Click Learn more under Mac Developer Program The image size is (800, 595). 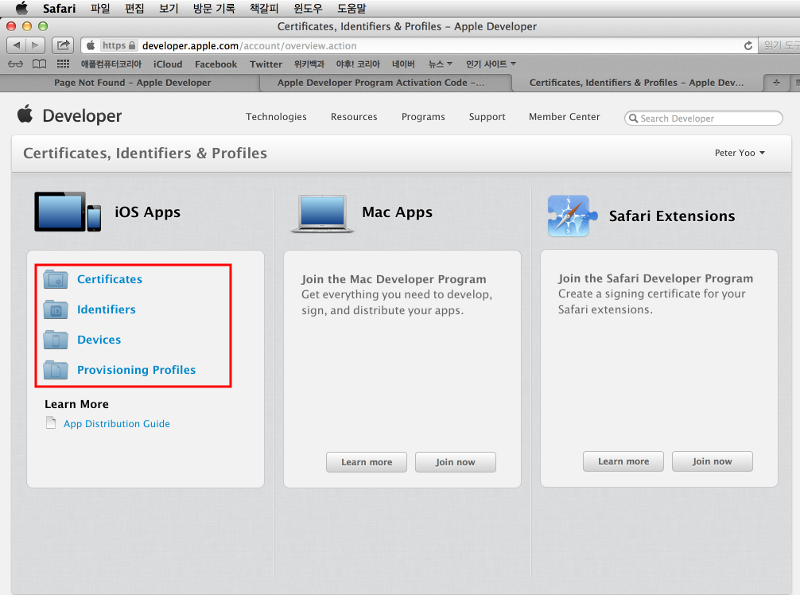pos(366,462)
